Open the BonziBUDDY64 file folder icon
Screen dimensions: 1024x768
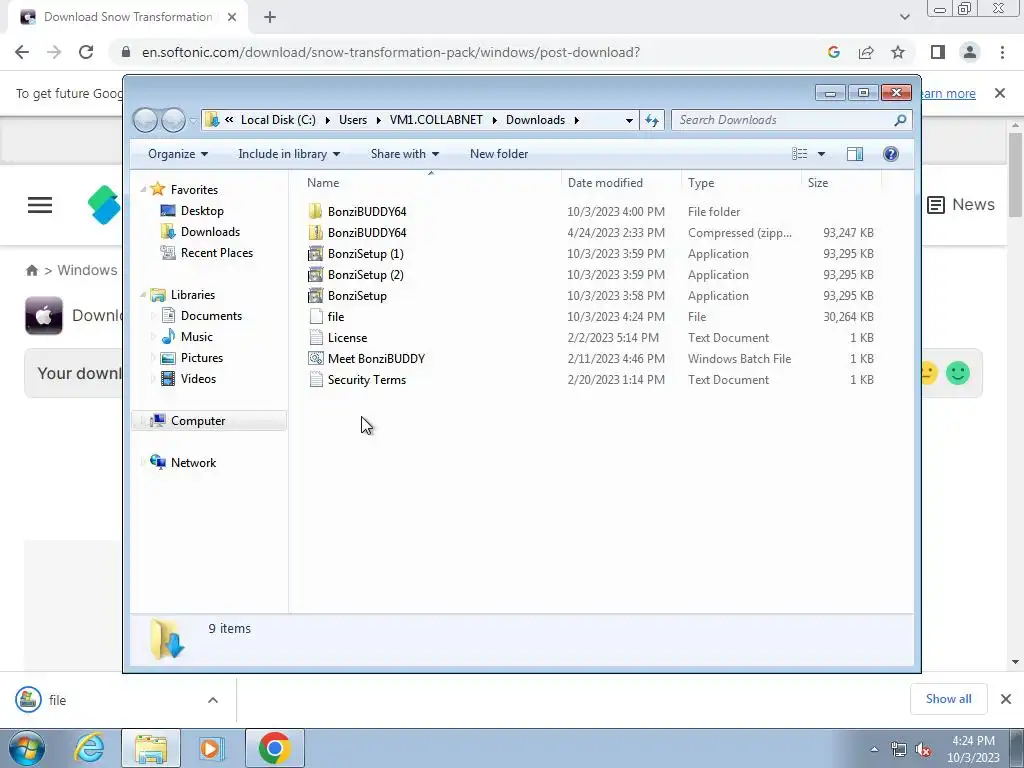pos(315,211)
